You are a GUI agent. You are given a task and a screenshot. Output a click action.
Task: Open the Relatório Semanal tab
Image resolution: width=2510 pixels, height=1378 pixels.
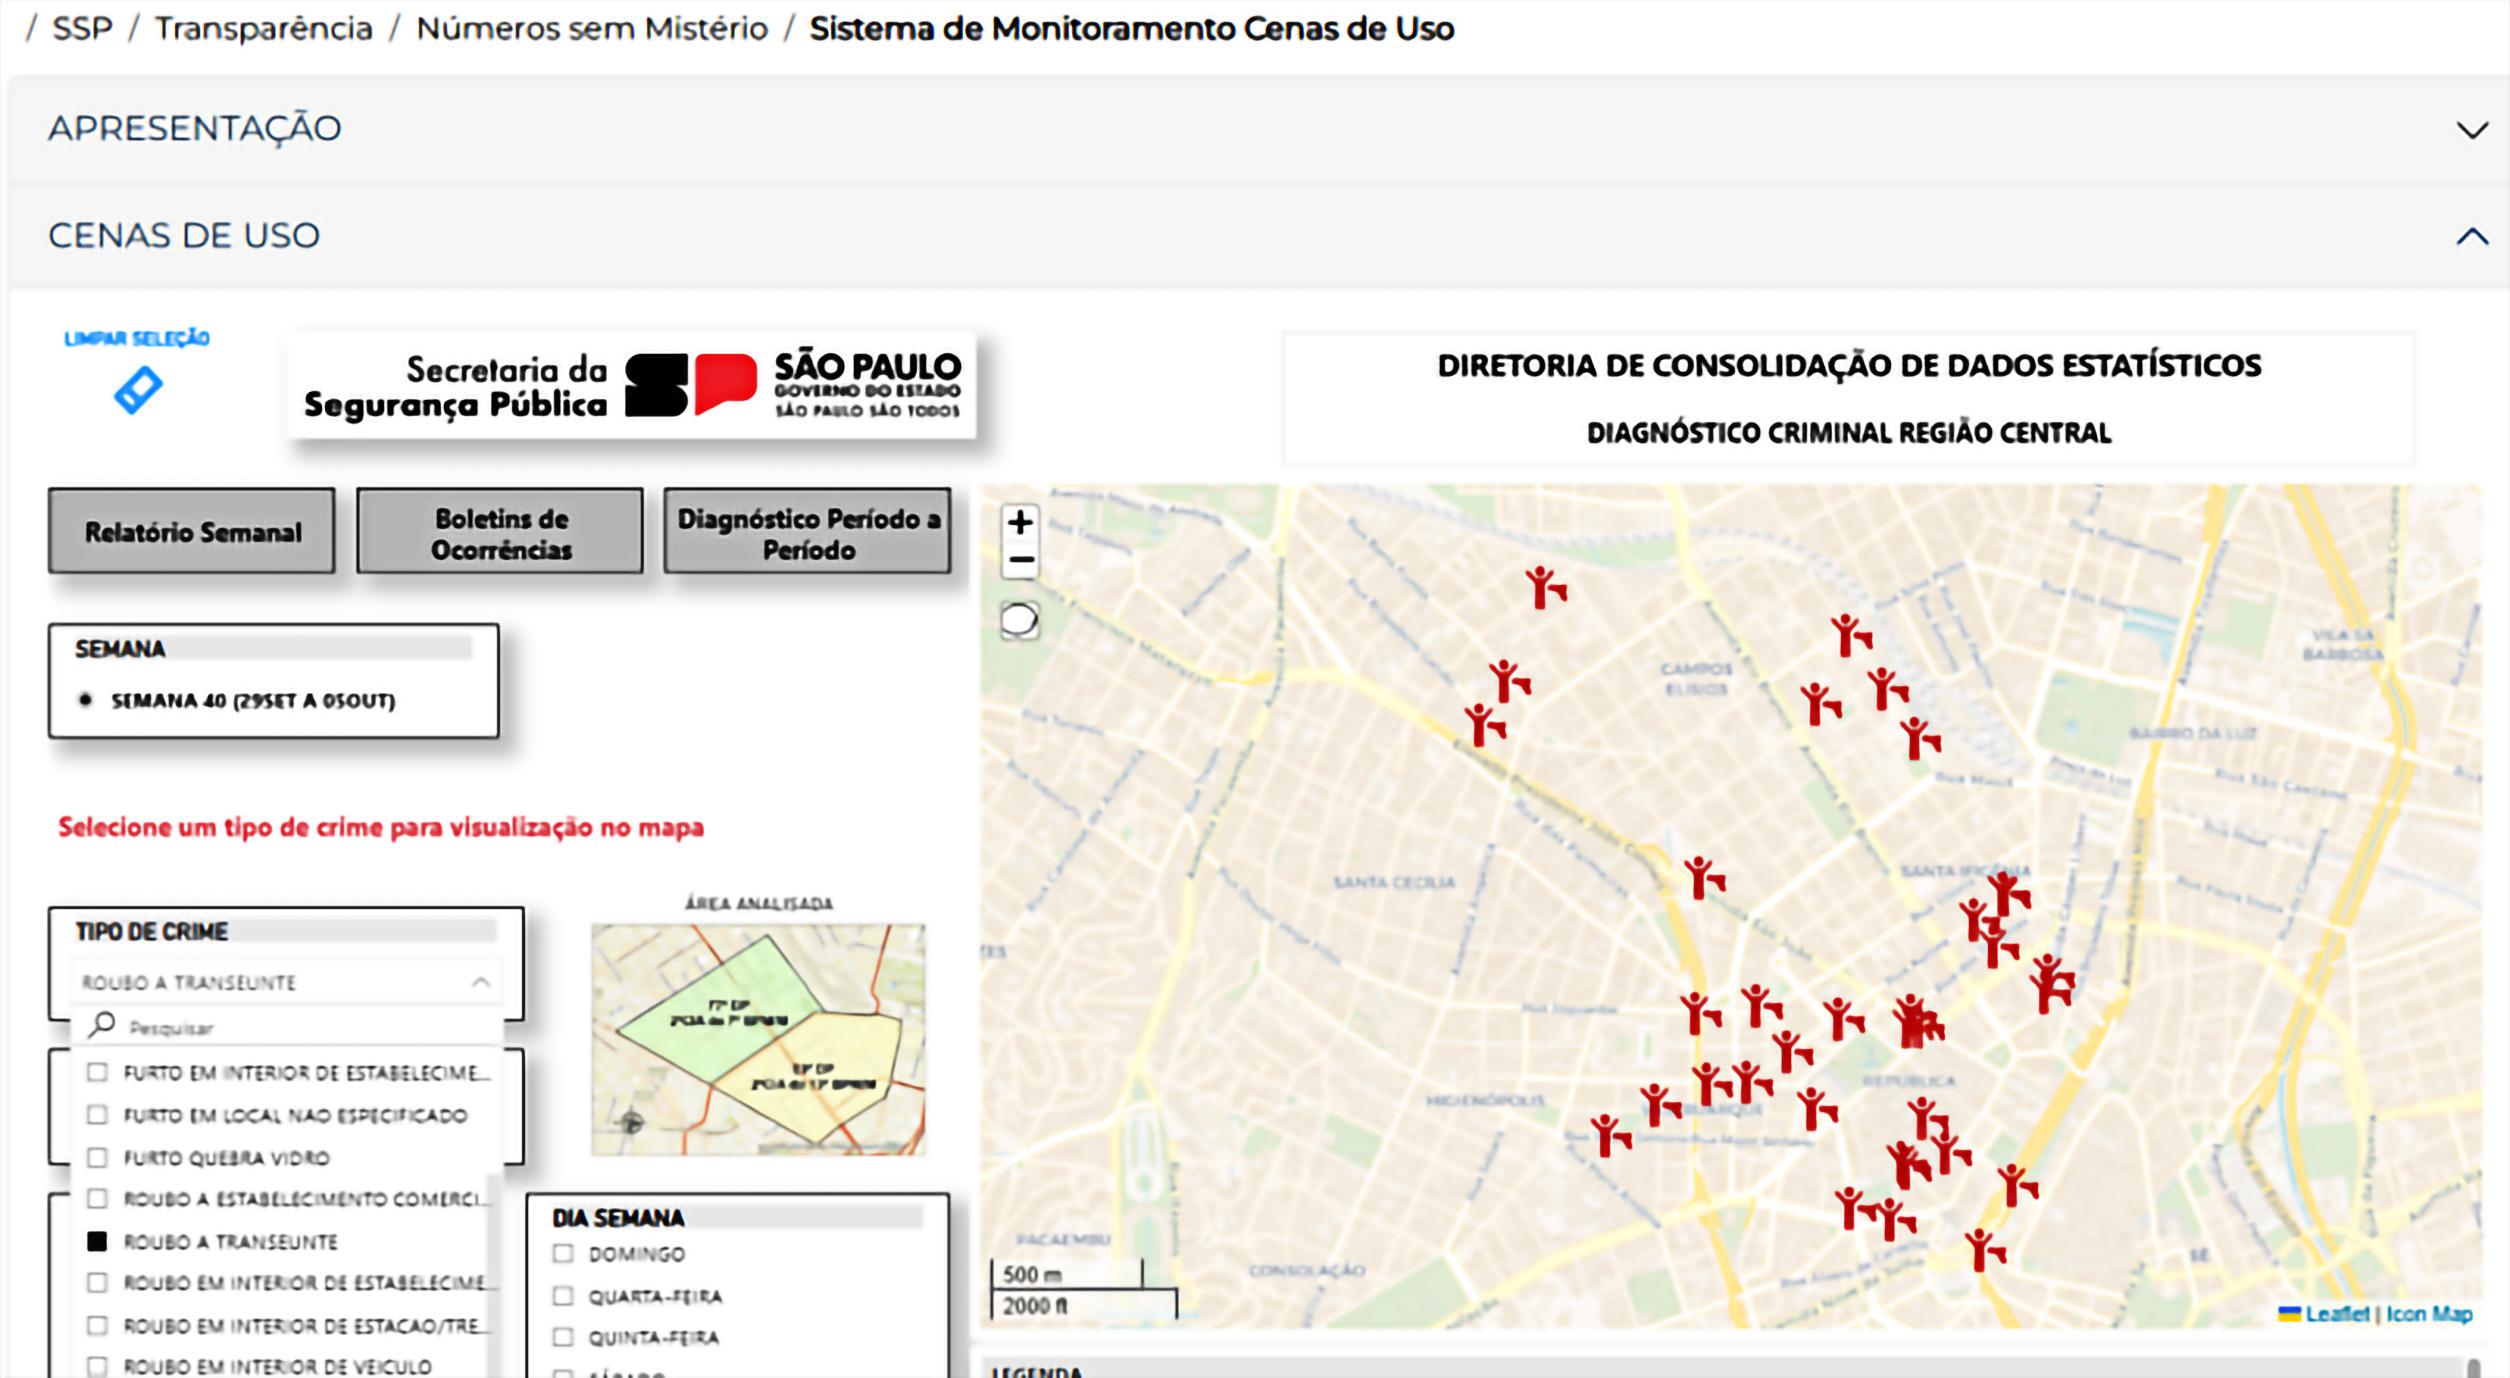[x=192, y=531]
